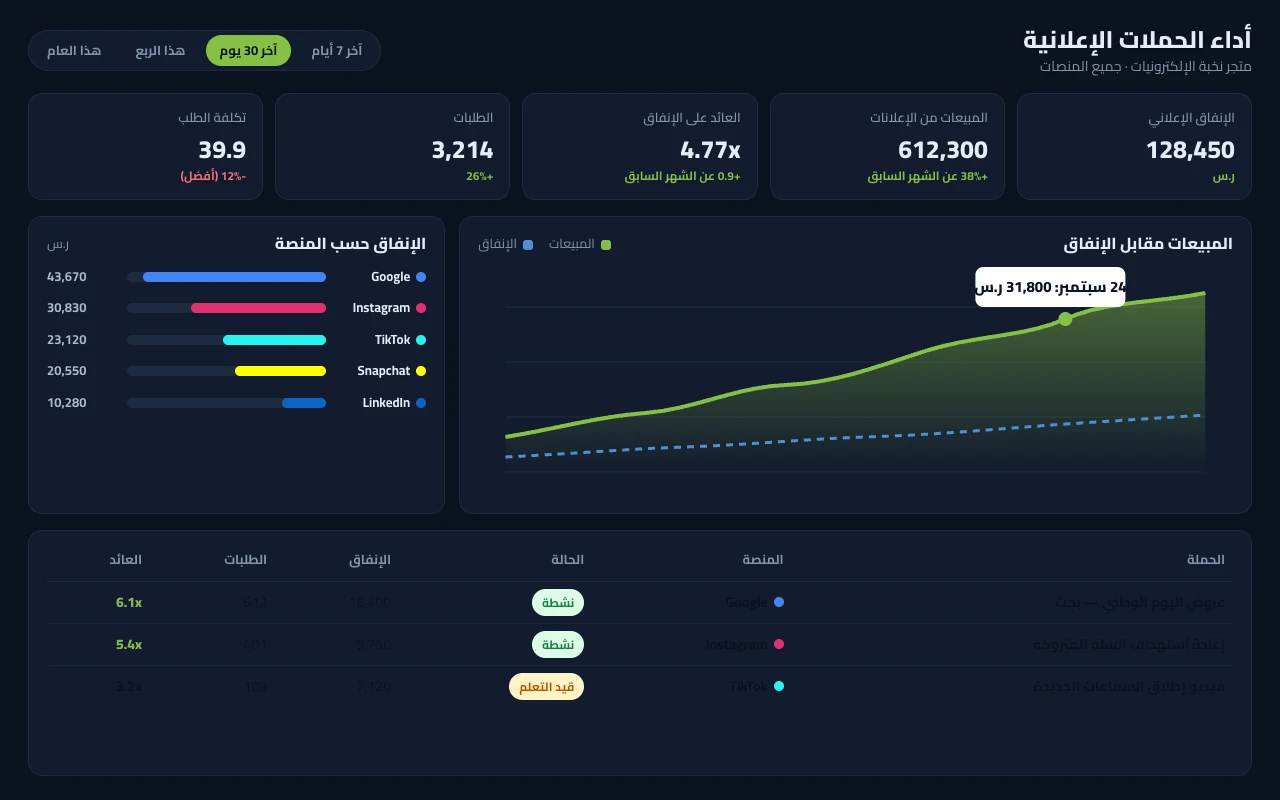Click the أداء الحملات الإعلانية page title
This screenshot has height=800, width=1280.
pyautogui.click(x=1137, y=41)
